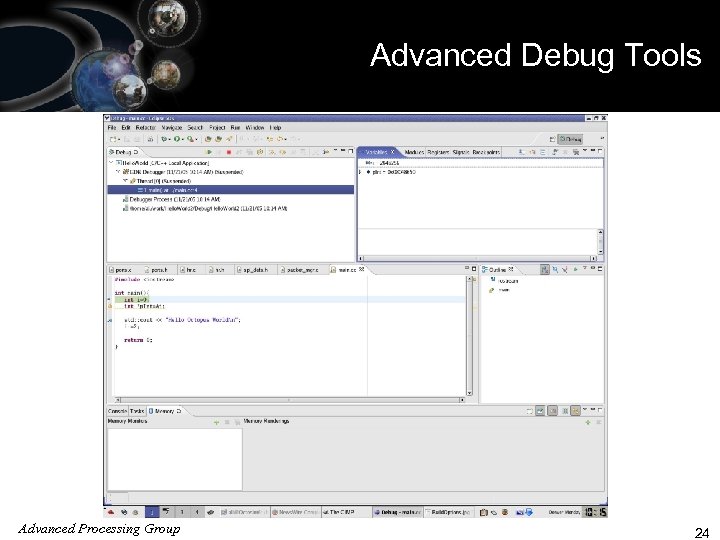Select the main() stack frame row
The height and width of the screenshot is (540, 720).
(231, 190)
